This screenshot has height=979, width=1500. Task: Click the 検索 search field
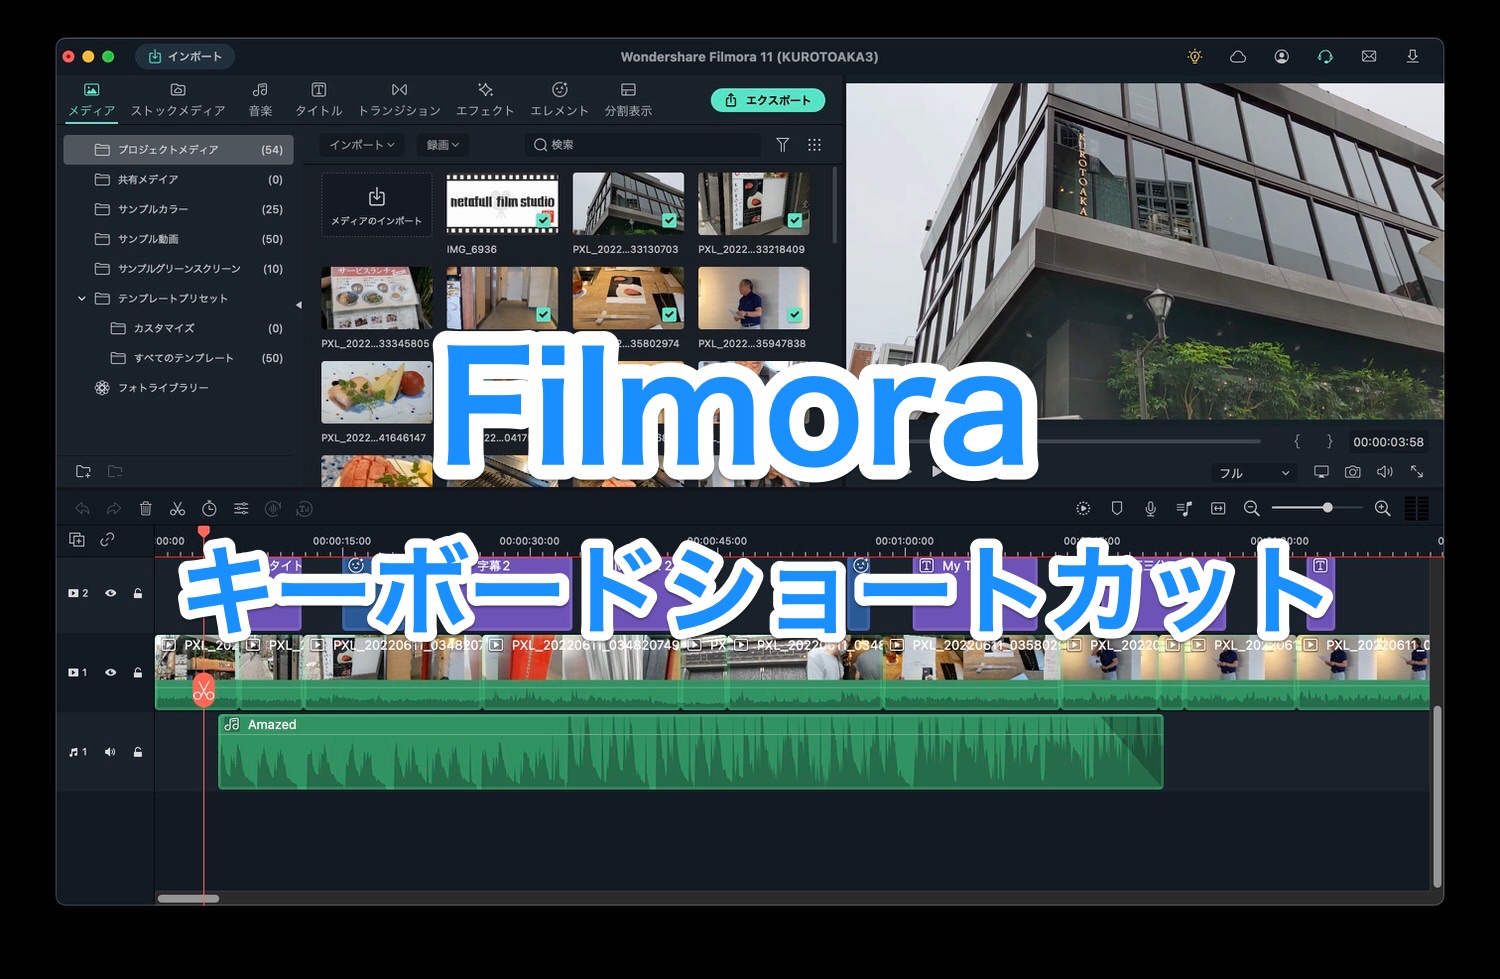[x=643, y=145]
